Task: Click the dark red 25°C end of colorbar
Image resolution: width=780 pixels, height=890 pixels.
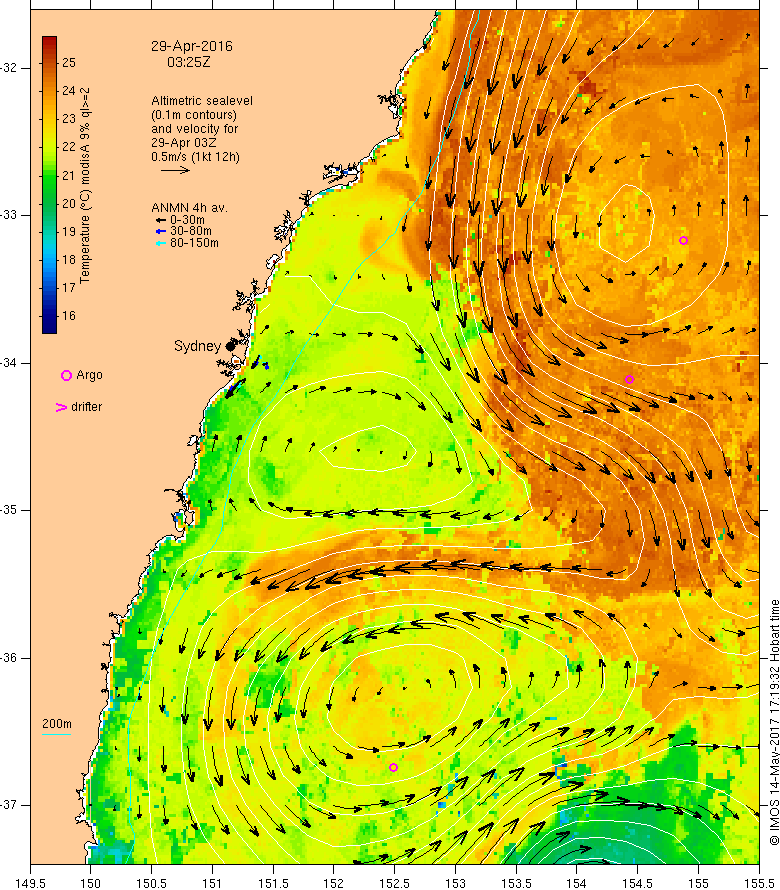Action: pos(49,44)
